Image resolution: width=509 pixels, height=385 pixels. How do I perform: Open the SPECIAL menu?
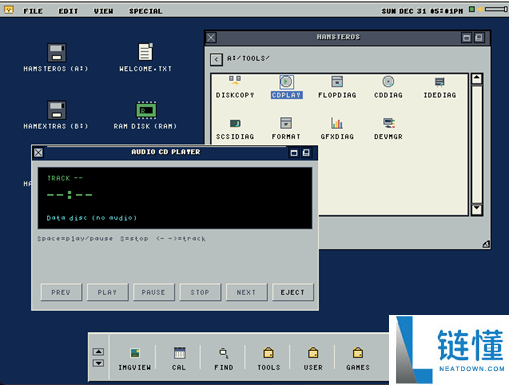(x=146, y=11)
